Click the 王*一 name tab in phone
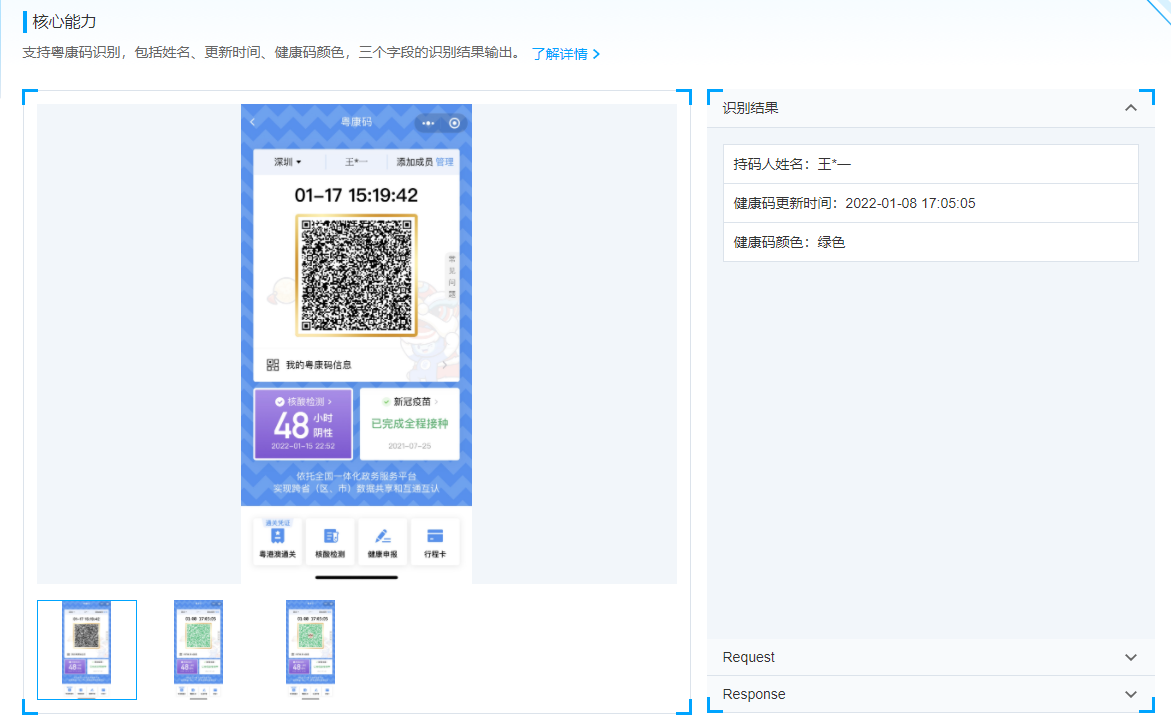 point(356,162)
